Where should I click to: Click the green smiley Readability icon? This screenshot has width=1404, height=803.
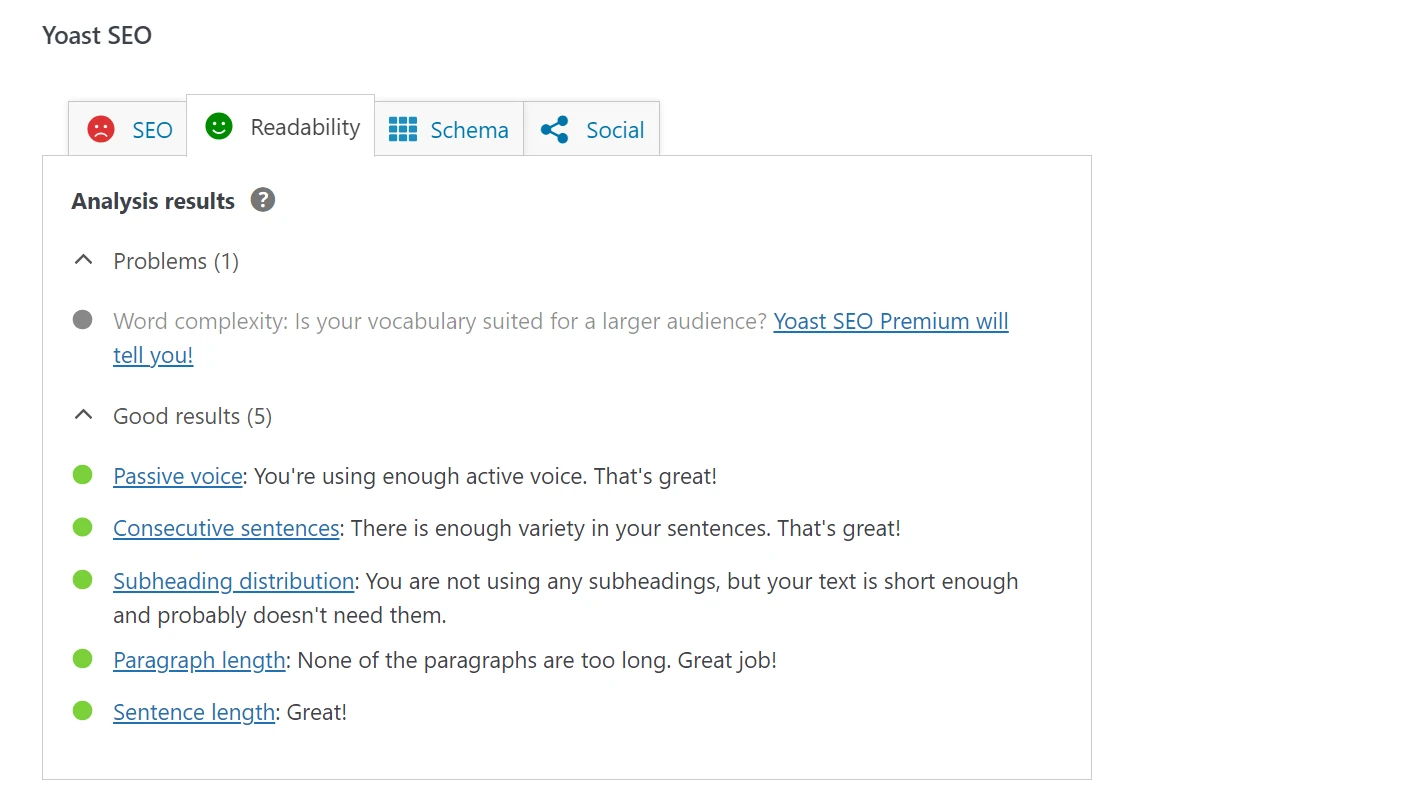click(219, 126)
